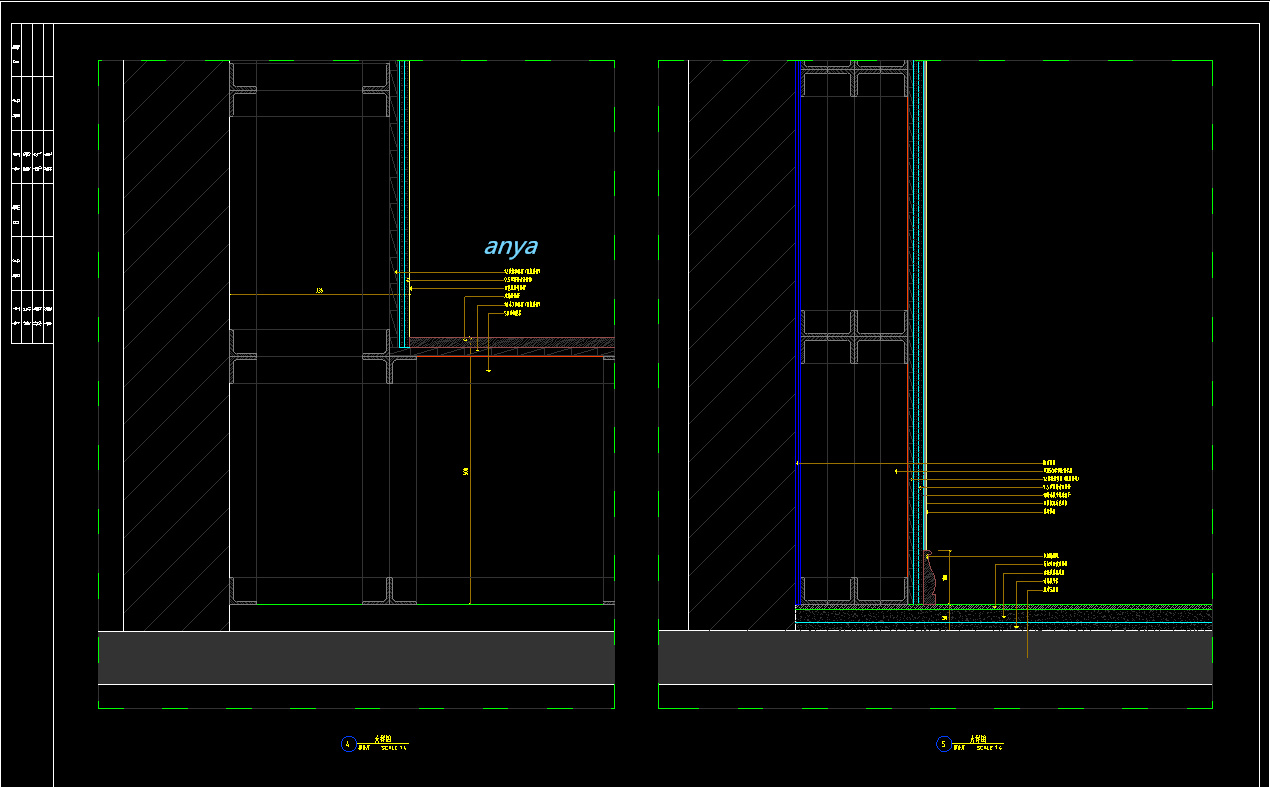The width and height of the screenshot is (1270, 787).
Task: Select the blue "anya" watermark text
Action: pyautogui.click(x=511, y=246)
